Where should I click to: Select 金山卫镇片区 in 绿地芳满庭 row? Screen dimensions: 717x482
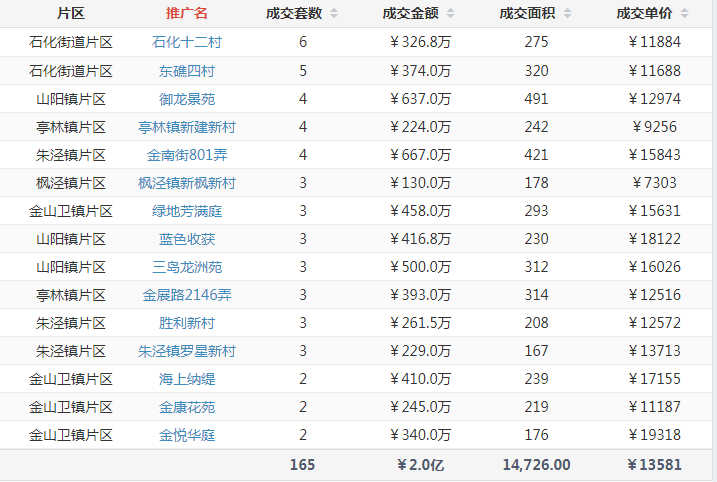pyautogui.click(x=70, y=211)
